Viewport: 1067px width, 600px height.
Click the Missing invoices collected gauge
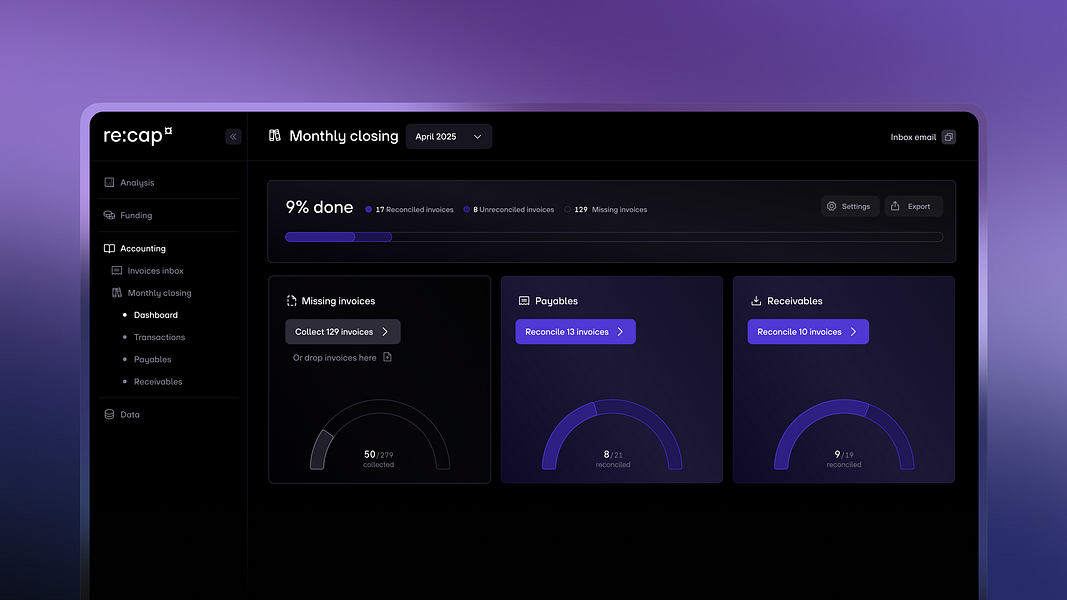(x=380, y=434)
